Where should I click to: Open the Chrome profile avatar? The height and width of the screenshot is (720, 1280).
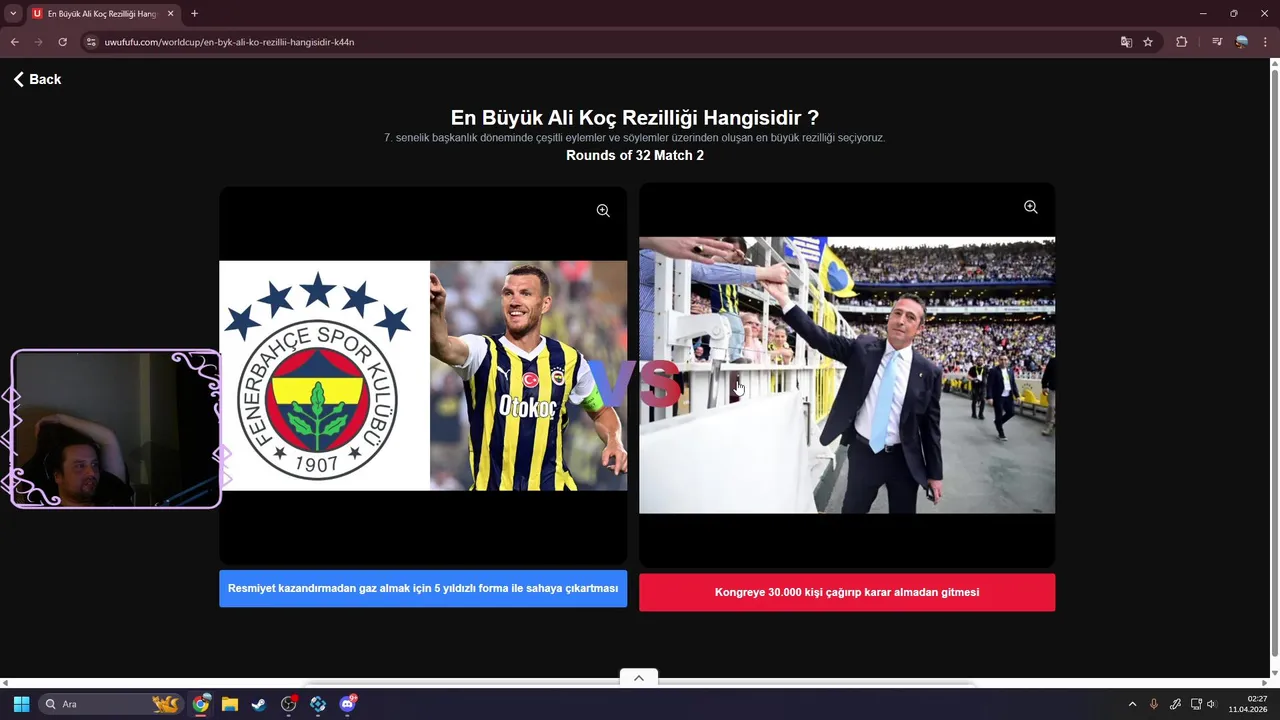(1241, 42)
